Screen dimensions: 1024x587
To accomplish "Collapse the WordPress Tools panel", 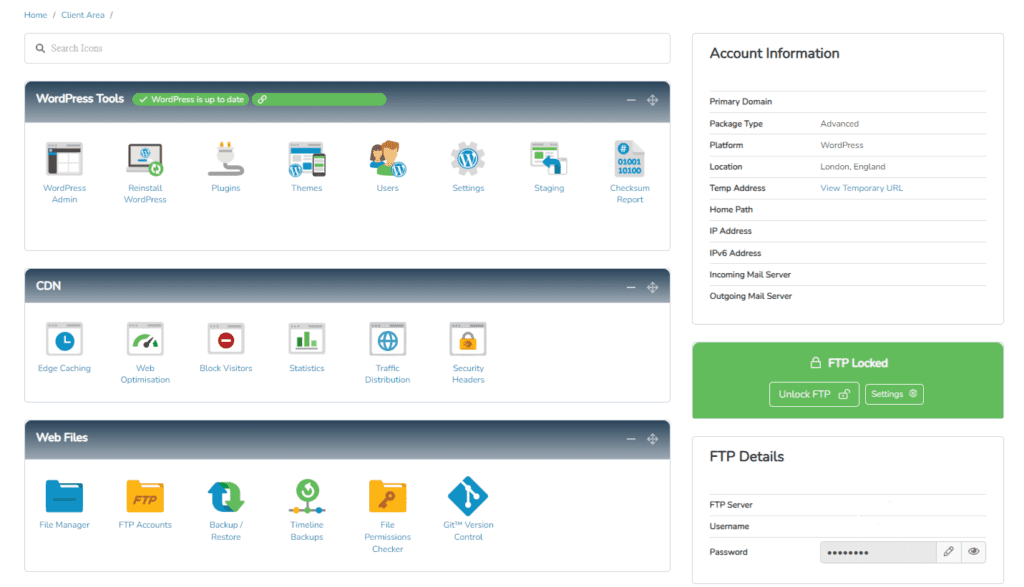I will pos(631,100).
